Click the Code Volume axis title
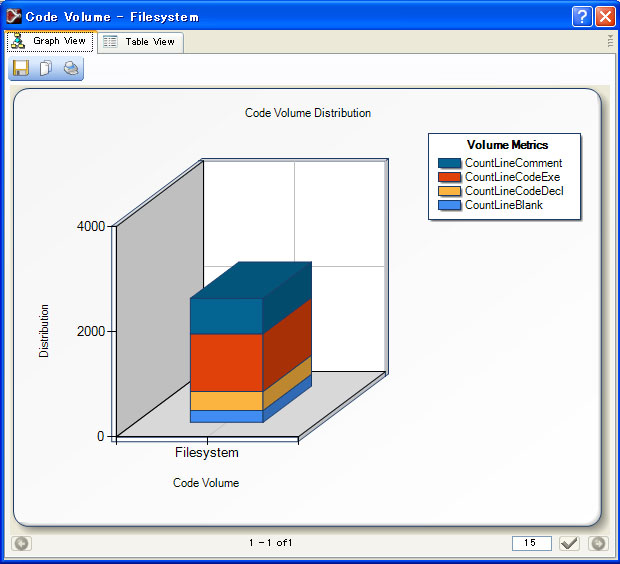This screenshot has width=620, height=564. [x=206, y=483]
